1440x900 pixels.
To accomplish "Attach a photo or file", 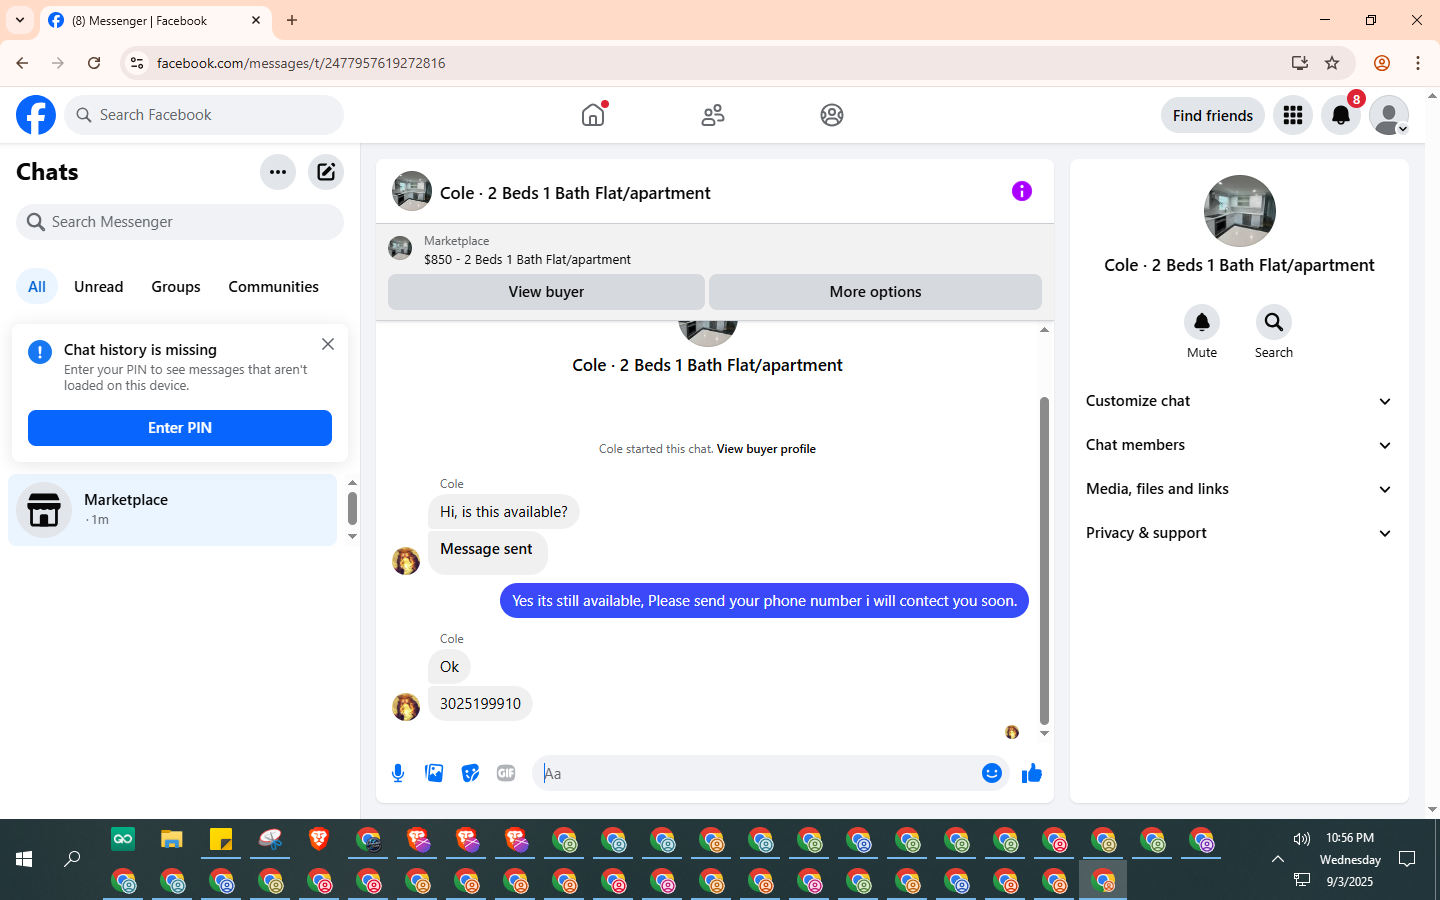I will pos(434,773).
